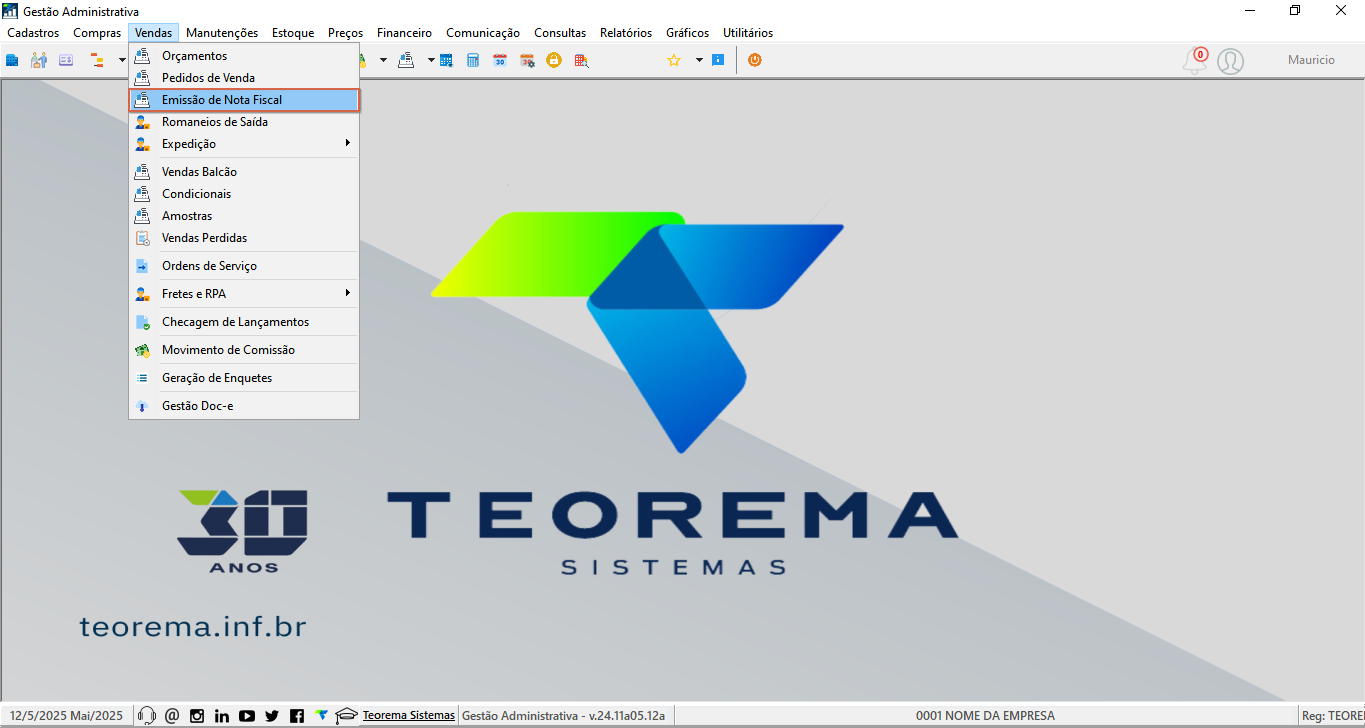
Task: Open the Estoque menu
Action: pyautogui.click(x=293, y=33)
